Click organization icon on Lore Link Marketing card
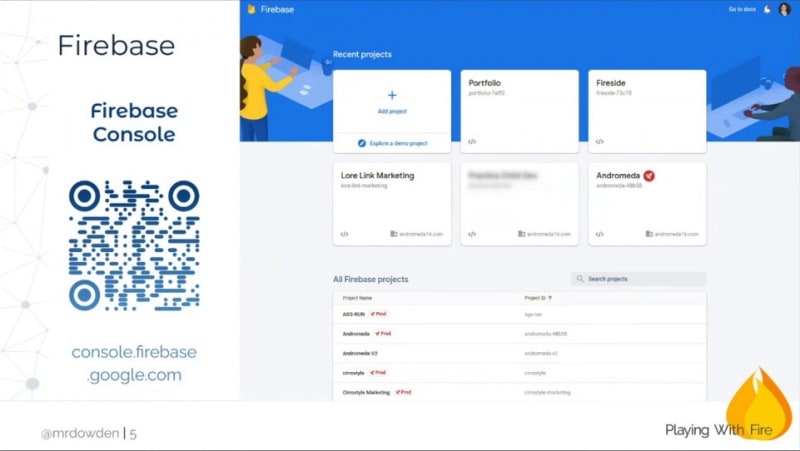This screenshot has height=451, width=800. (393, 234)
